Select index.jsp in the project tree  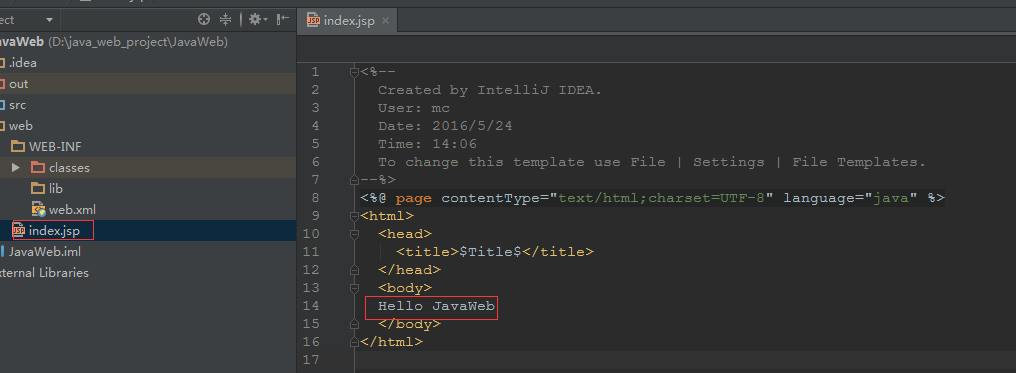pos(148,231)
